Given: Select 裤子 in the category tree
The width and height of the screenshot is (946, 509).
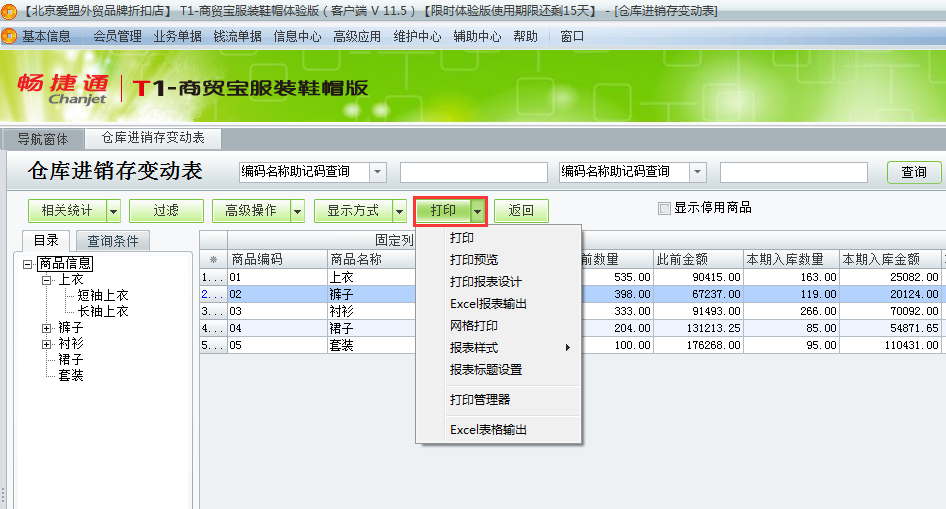Looking at the screenshot, I should (71, 327).
